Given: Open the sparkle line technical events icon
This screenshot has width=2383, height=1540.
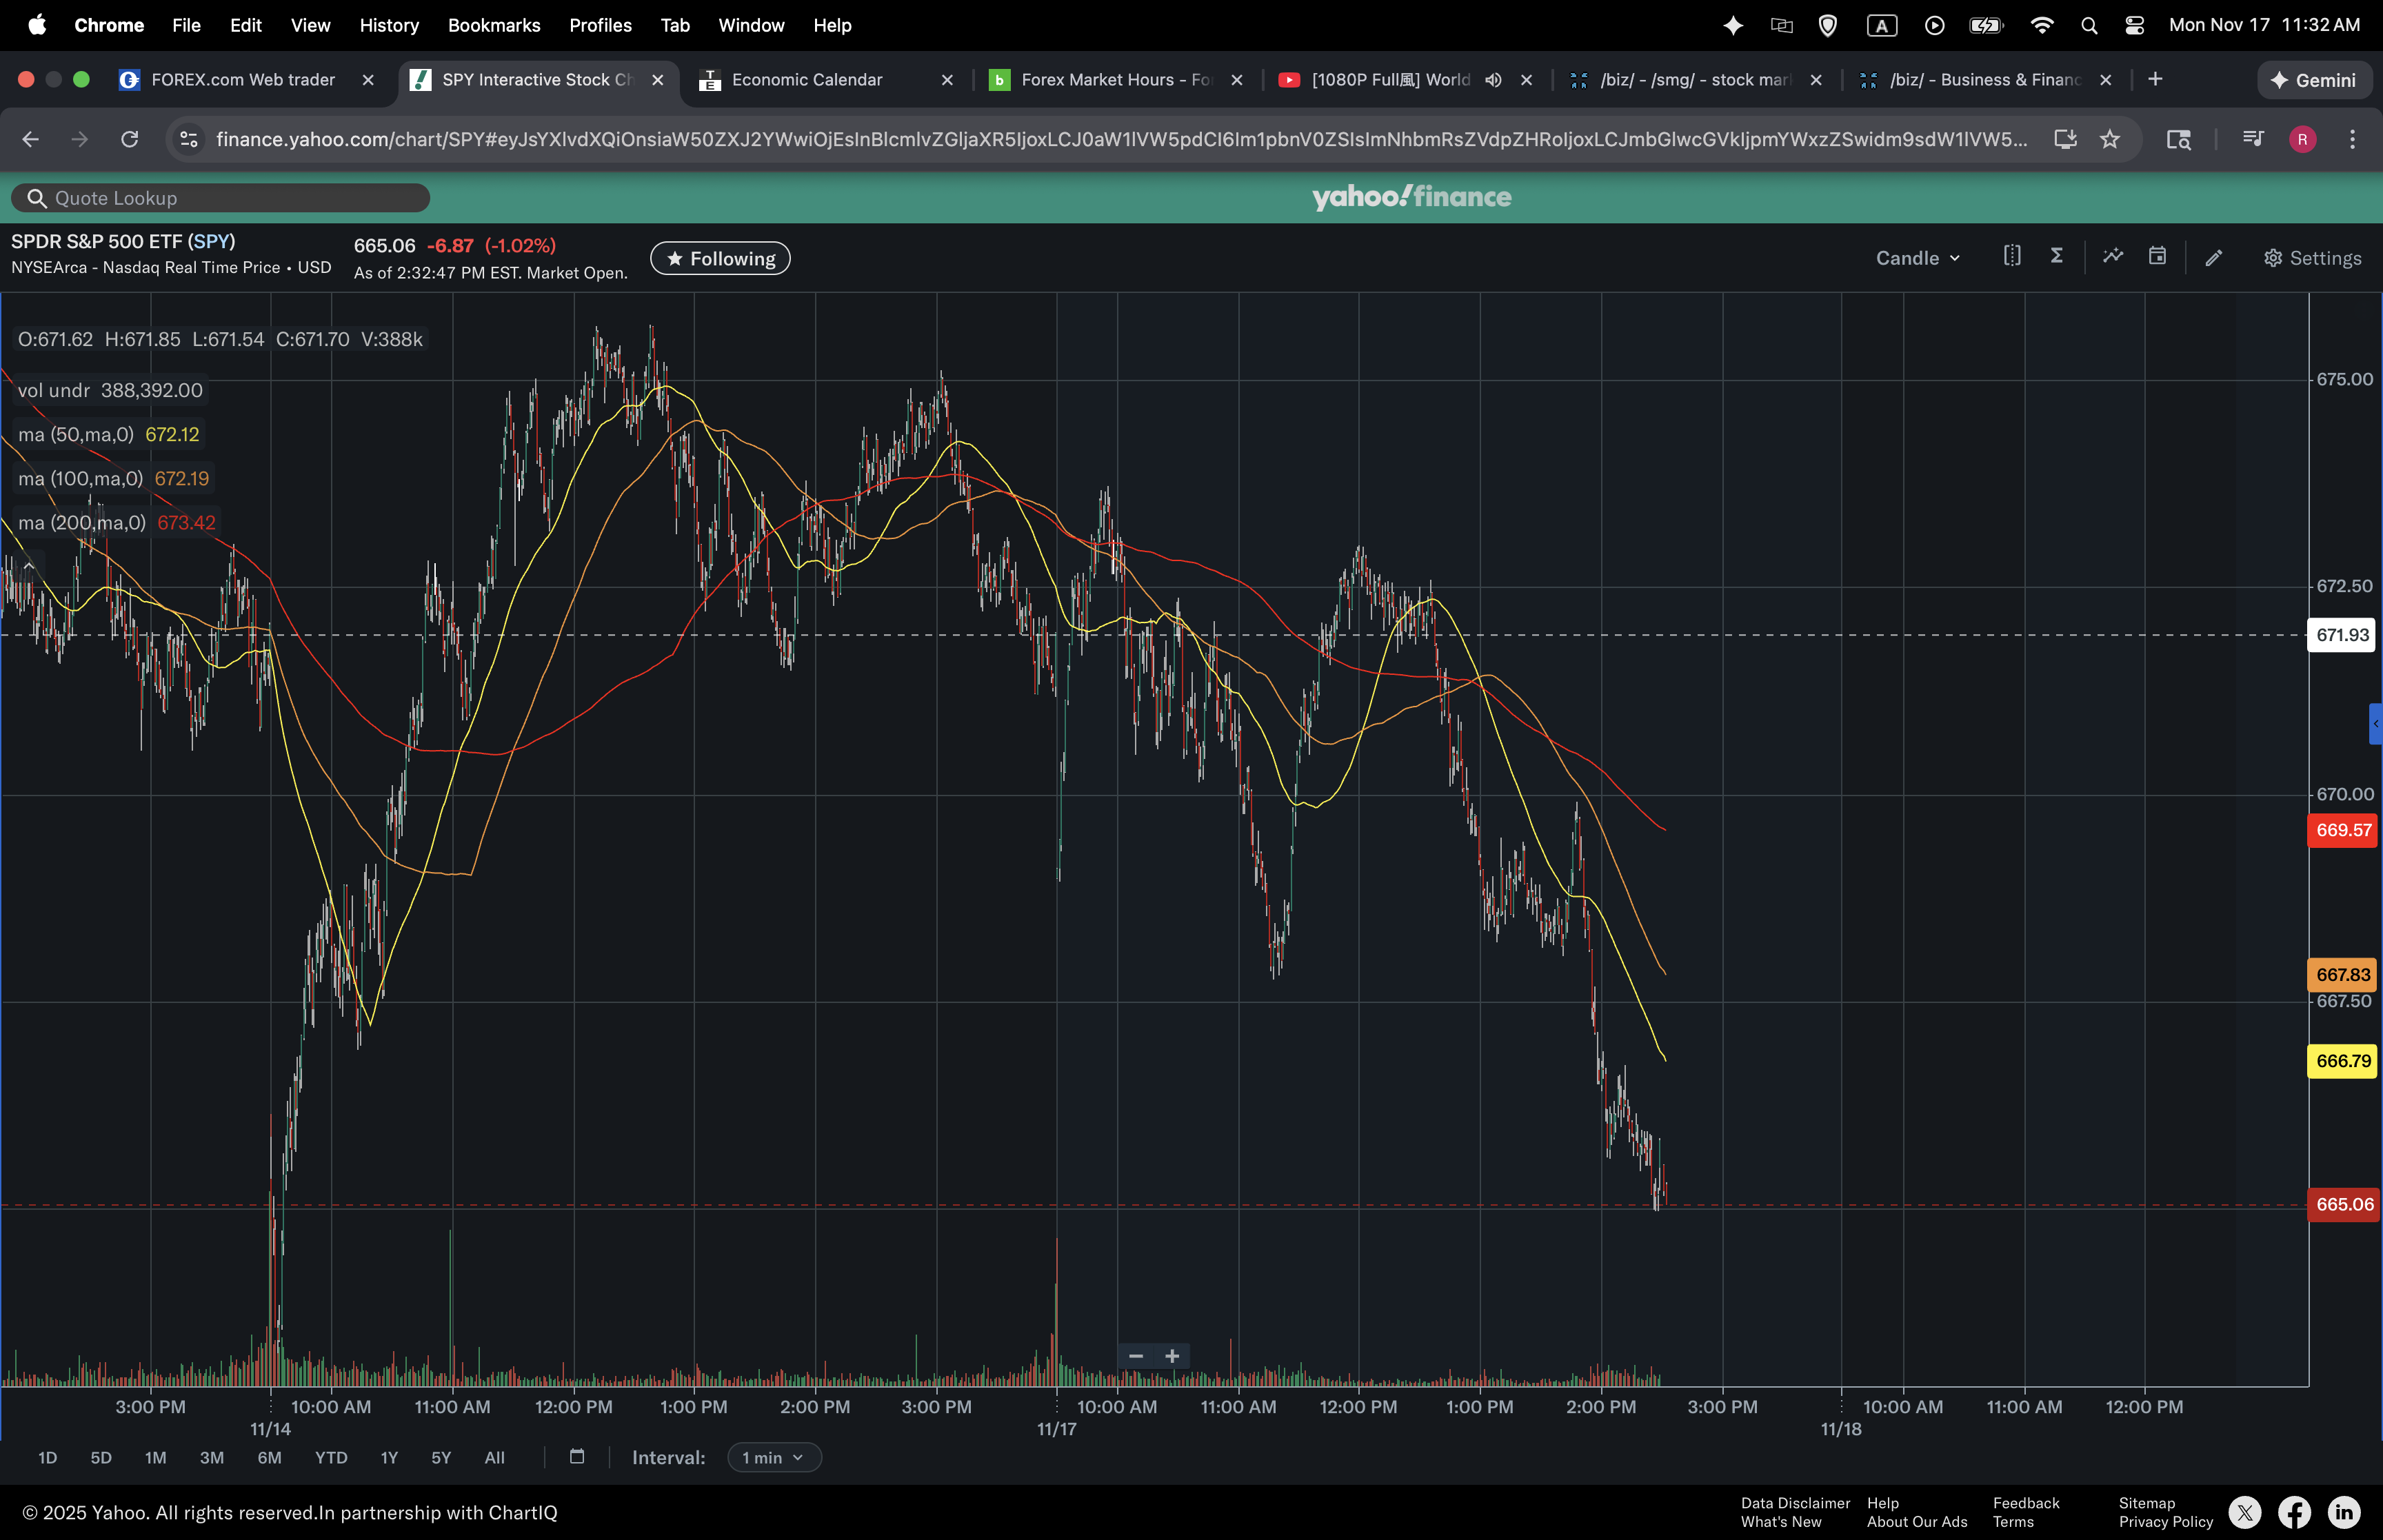Looking at the screenshot, I should click(x=2113, y=257).
